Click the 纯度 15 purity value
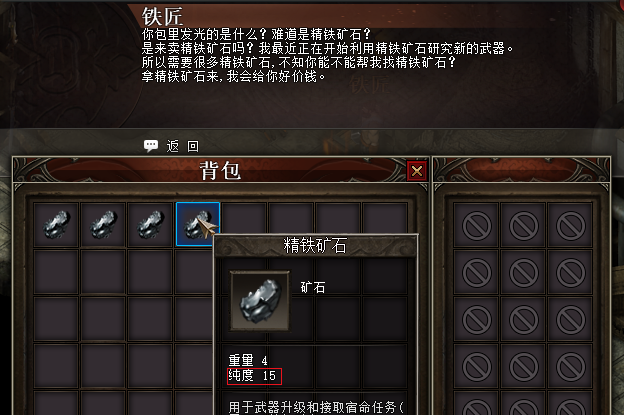 (254, 376)
